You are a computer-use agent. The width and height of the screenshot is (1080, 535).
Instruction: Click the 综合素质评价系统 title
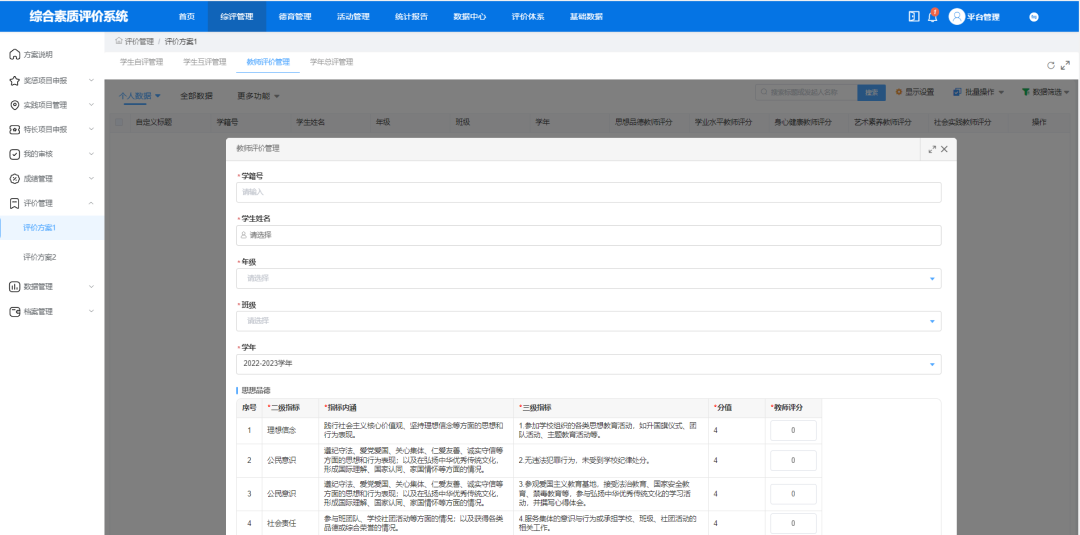[x=79, y=17]
